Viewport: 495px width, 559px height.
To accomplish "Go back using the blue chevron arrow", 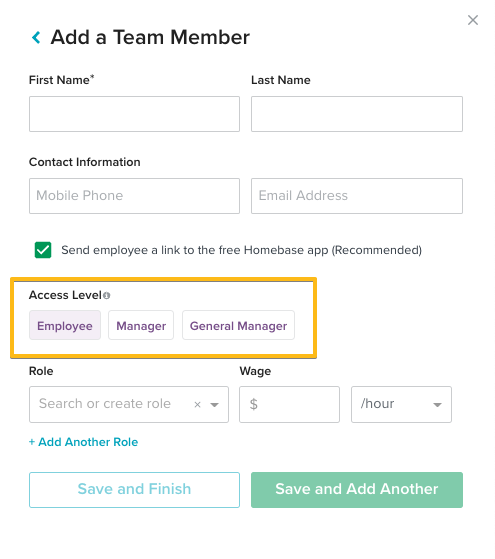I will (x=36, y=37).
